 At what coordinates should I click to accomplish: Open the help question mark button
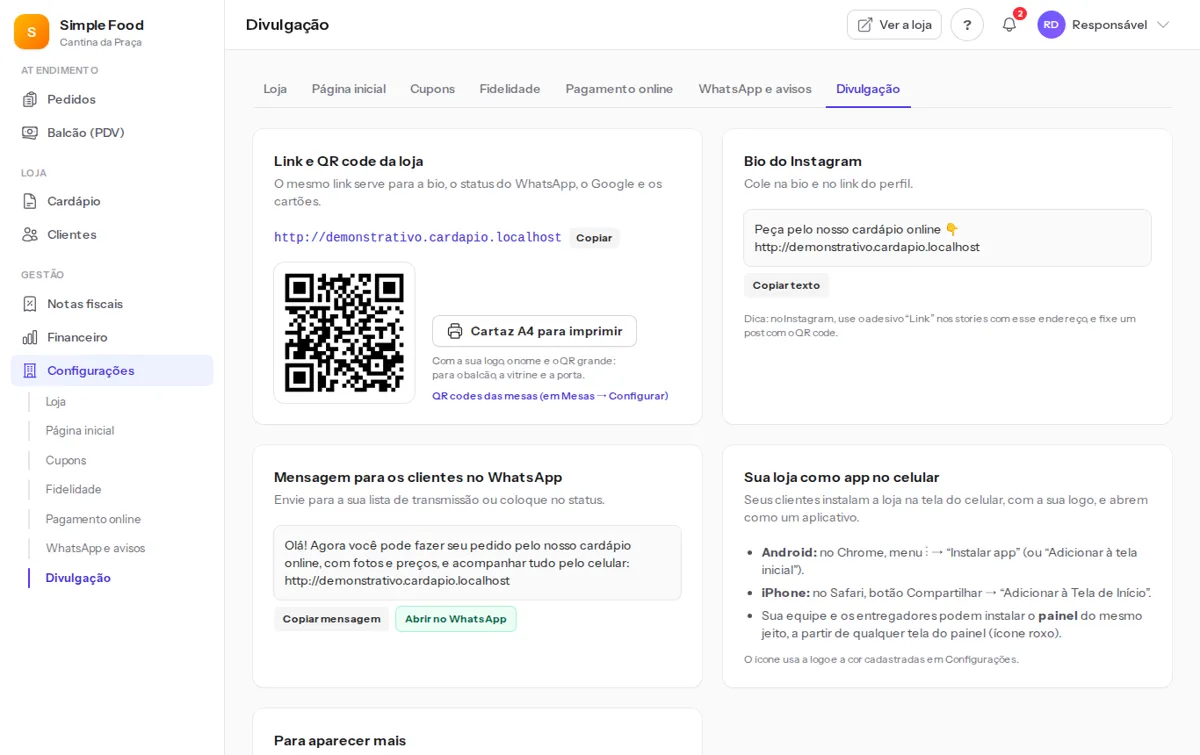[967, 25]
